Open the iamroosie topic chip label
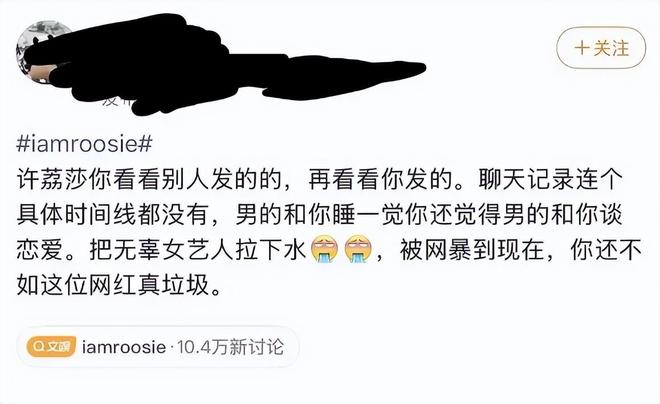This screenshot has width=660, height=404. [124, 347]
